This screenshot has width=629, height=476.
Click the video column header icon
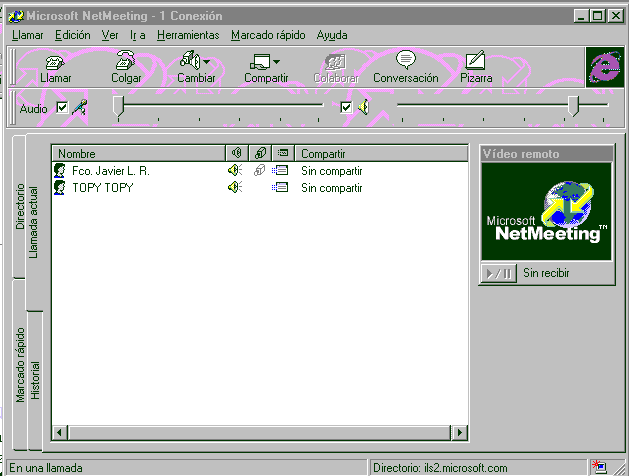click(x=260, y=153)
